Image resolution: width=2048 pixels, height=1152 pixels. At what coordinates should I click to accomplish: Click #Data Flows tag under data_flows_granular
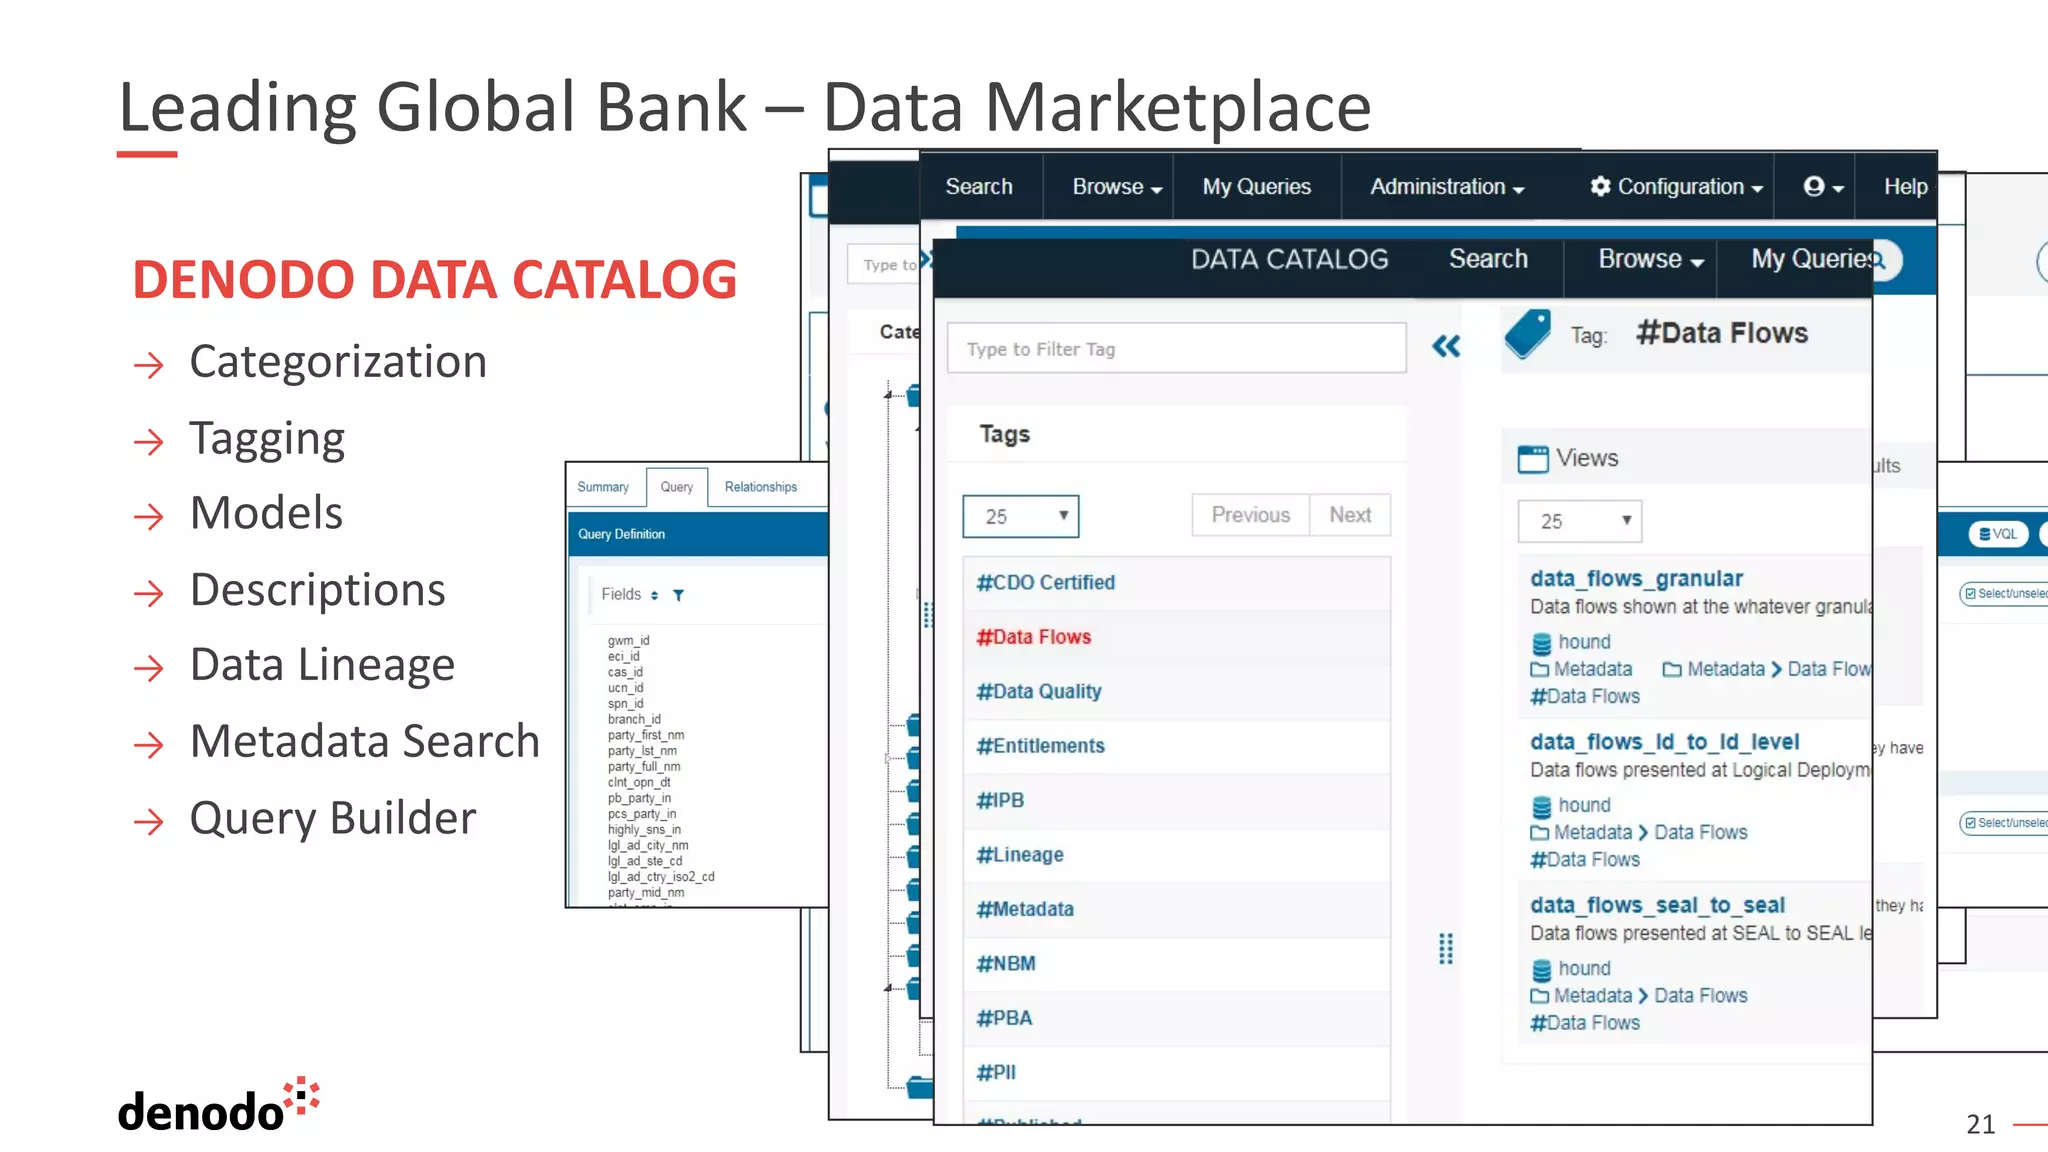1585,697
